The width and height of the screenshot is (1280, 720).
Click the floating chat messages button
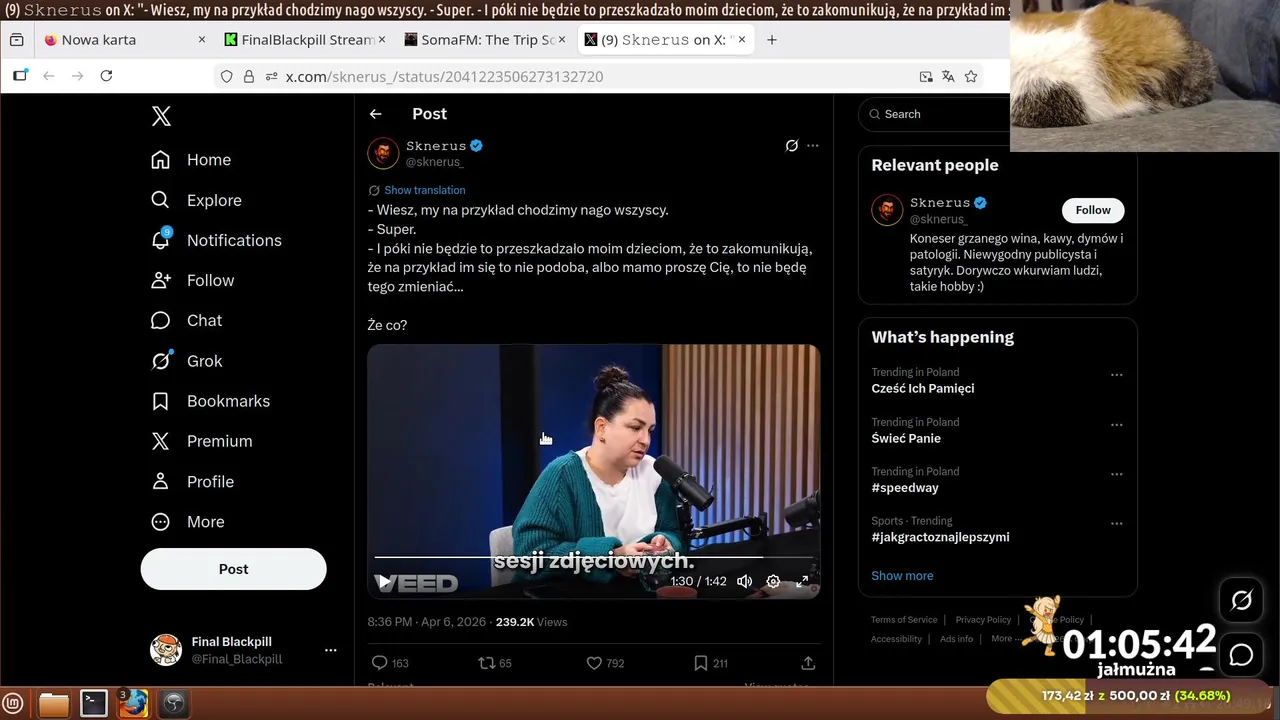tap(1241, 655)
